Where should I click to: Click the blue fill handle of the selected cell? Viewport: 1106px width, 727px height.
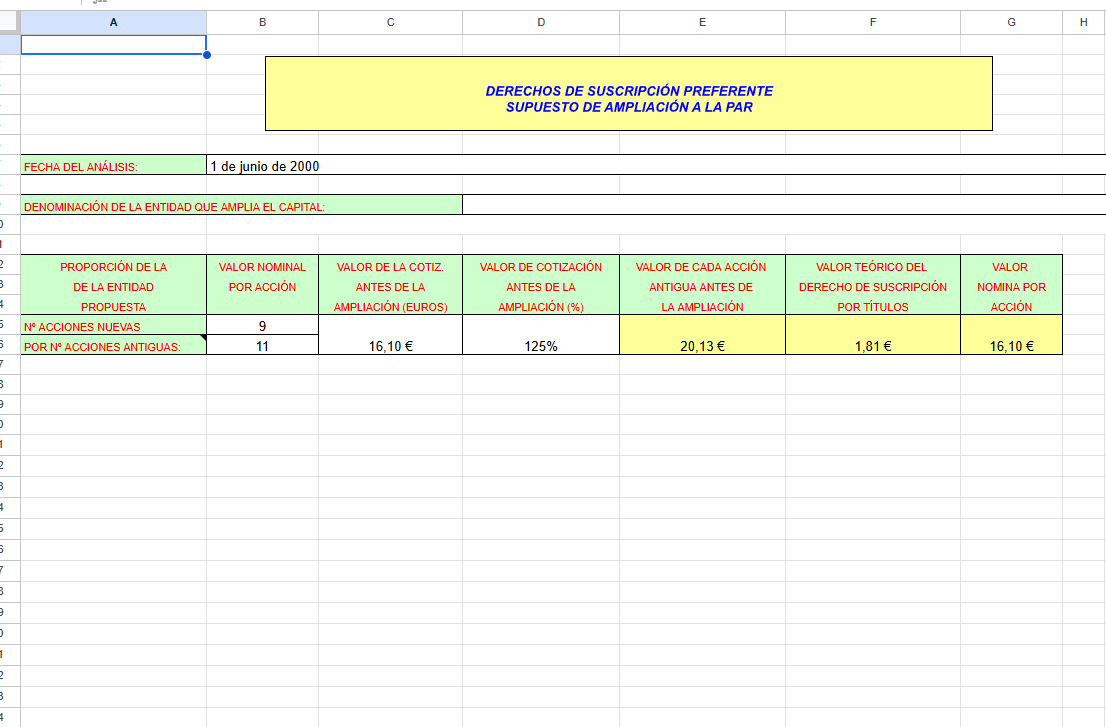pyautogui.click(x=207, y=55)
